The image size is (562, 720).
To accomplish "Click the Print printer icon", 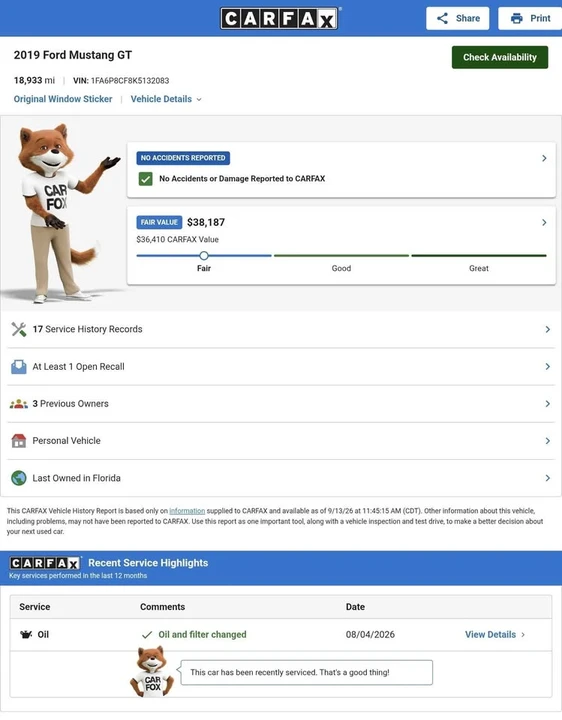I will coord(517,18).
